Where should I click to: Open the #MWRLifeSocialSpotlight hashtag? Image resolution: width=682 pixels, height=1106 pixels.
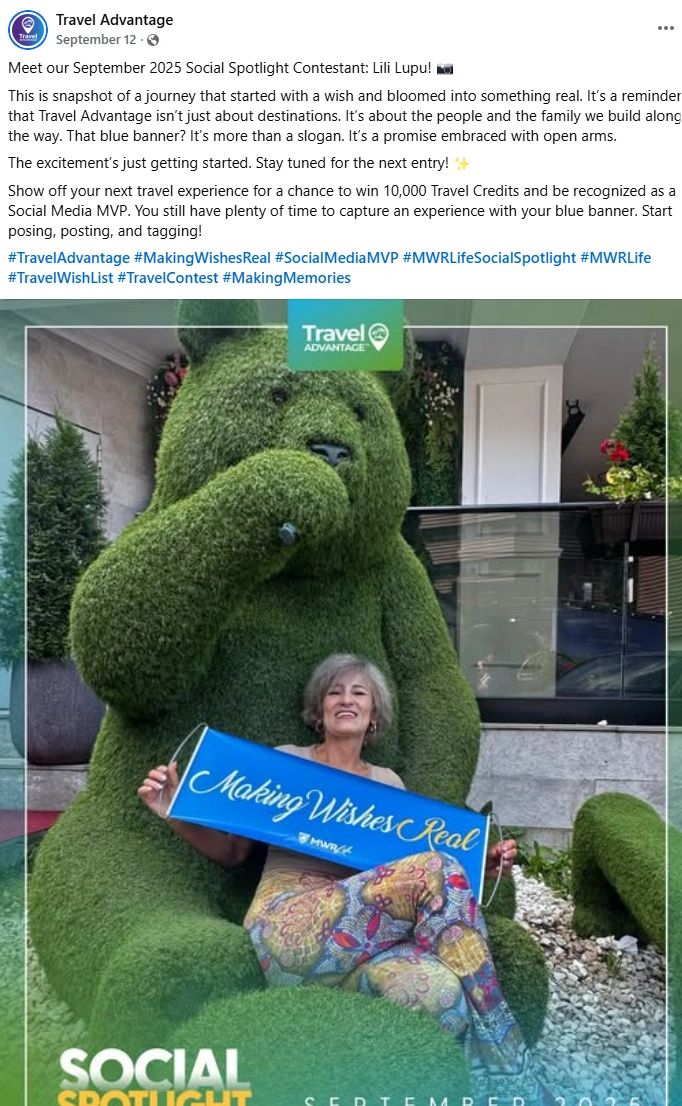pyautogui.click(x=489, y=257)
